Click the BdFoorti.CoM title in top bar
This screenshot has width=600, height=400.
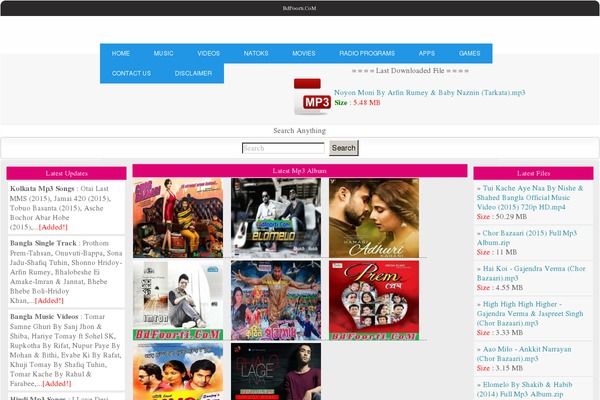click(x=300, y=8)
